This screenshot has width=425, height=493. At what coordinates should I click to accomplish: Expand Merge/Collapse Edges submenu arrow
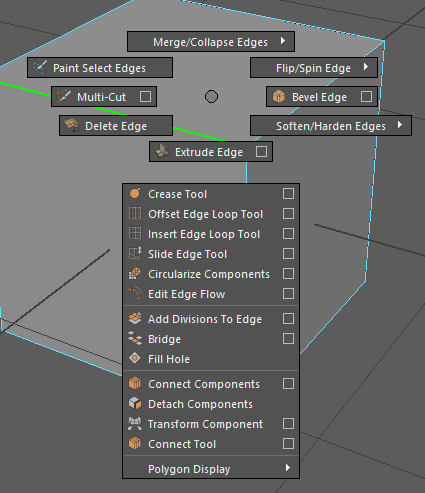(x=283, y=41)
